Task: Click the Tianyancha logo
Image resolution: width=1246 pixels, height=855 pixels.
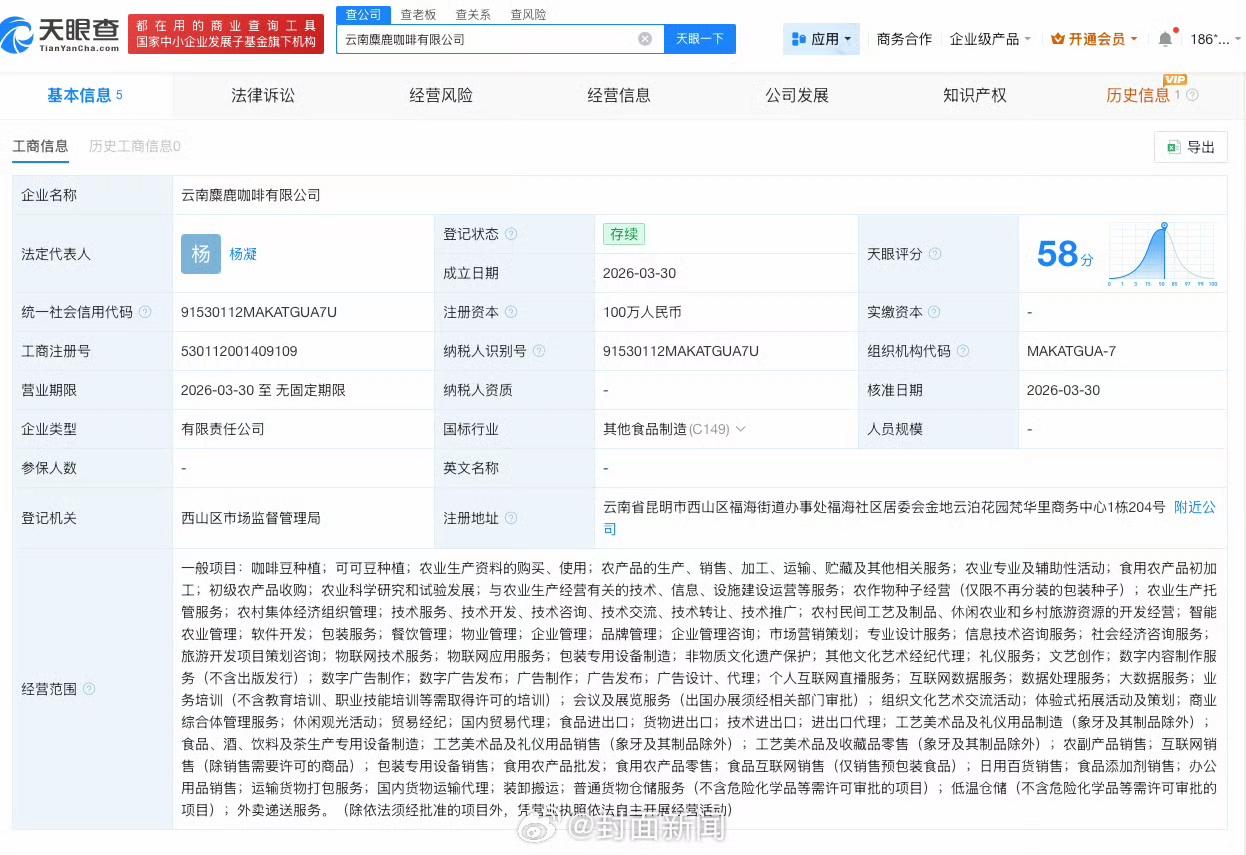Action: 62,35
